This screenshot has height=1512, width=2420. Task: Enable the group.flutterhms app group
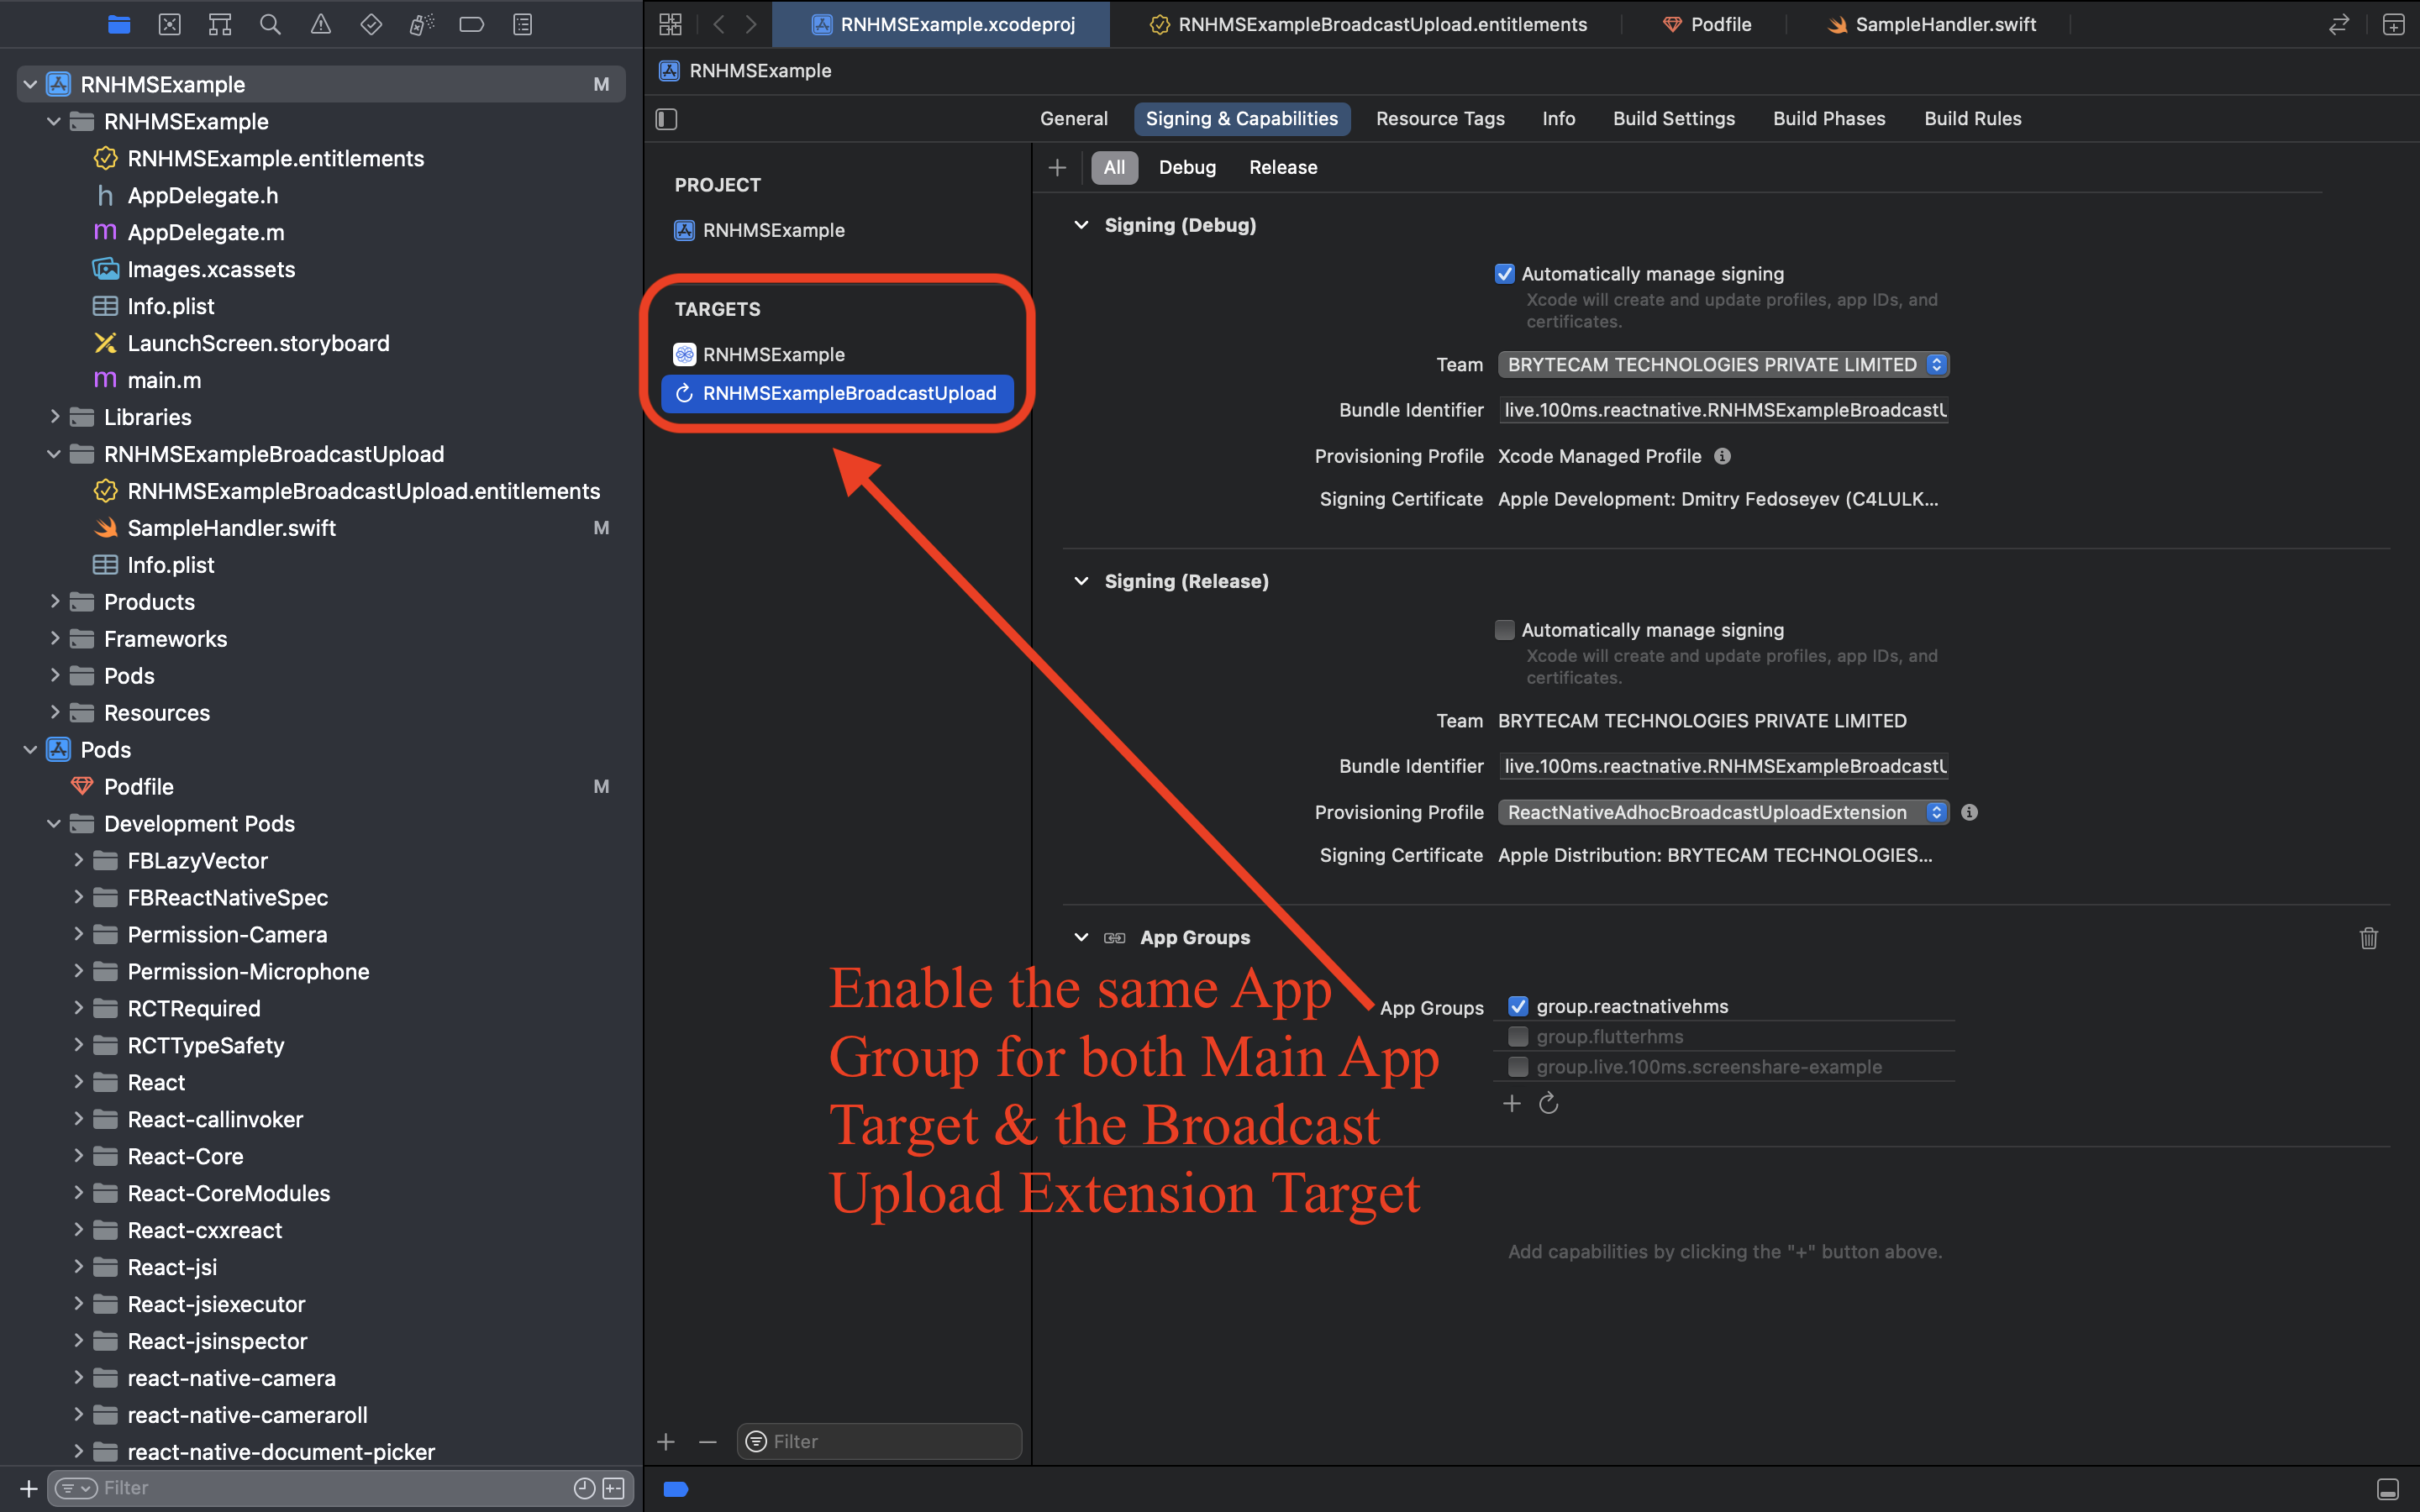1519,1037
